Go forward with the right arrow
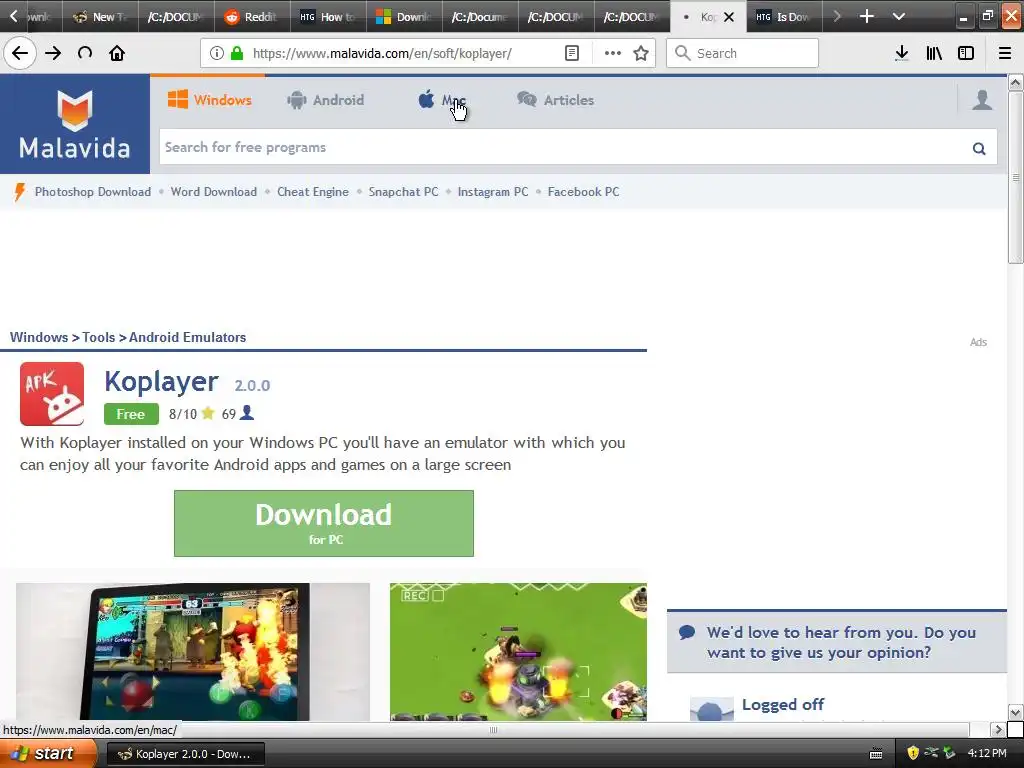This screenshot has height=768, width=1024. (x=53, y=53)
